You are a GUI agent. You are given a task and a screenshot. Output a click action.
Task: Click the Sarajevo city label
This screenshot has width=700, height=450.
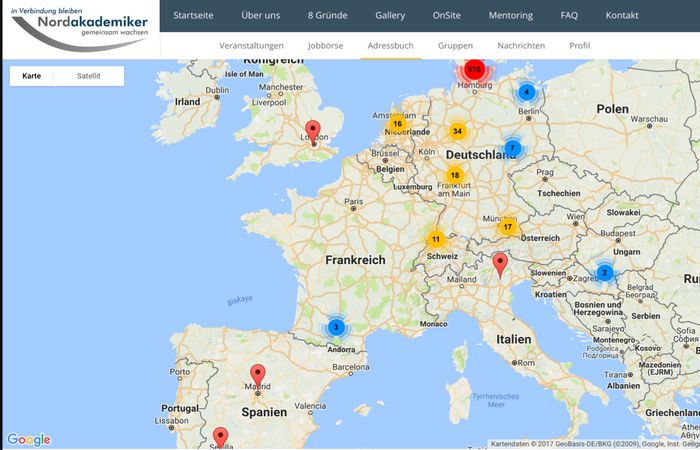[608, 329]
